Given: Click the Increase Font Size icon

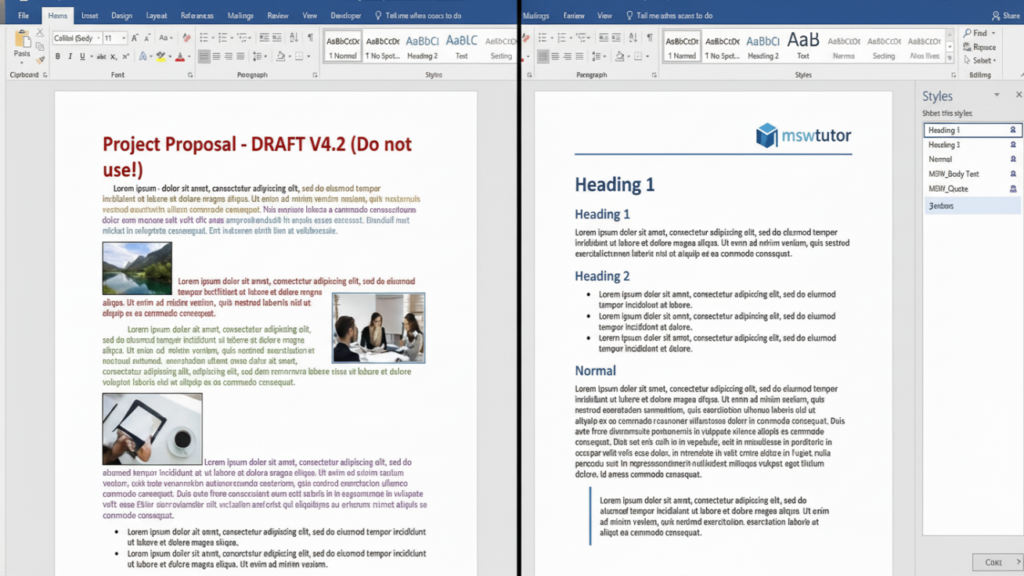Looking at the screenshot, I should point(135,38).
